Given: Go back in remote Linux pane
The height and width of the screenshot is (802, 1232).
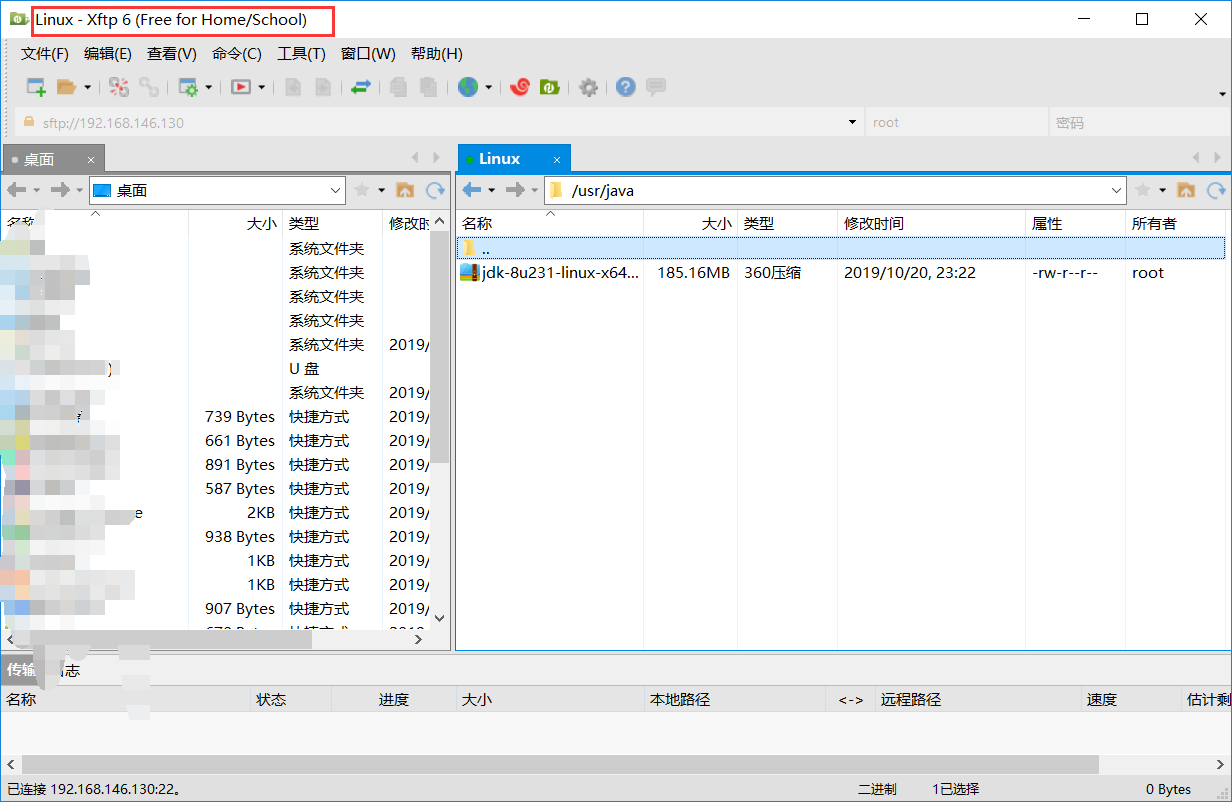Looking at the screenshot, I should [472, 190].
